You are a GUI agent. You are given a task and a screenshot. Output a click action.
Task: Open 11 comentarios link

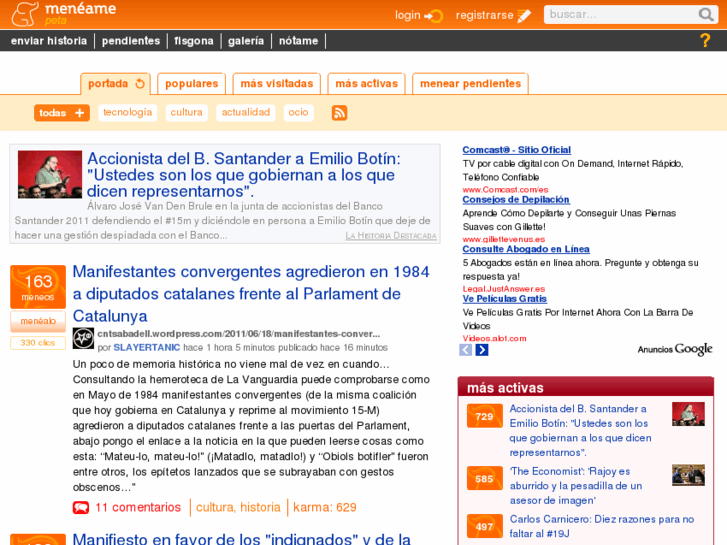(x=138, y=507)
